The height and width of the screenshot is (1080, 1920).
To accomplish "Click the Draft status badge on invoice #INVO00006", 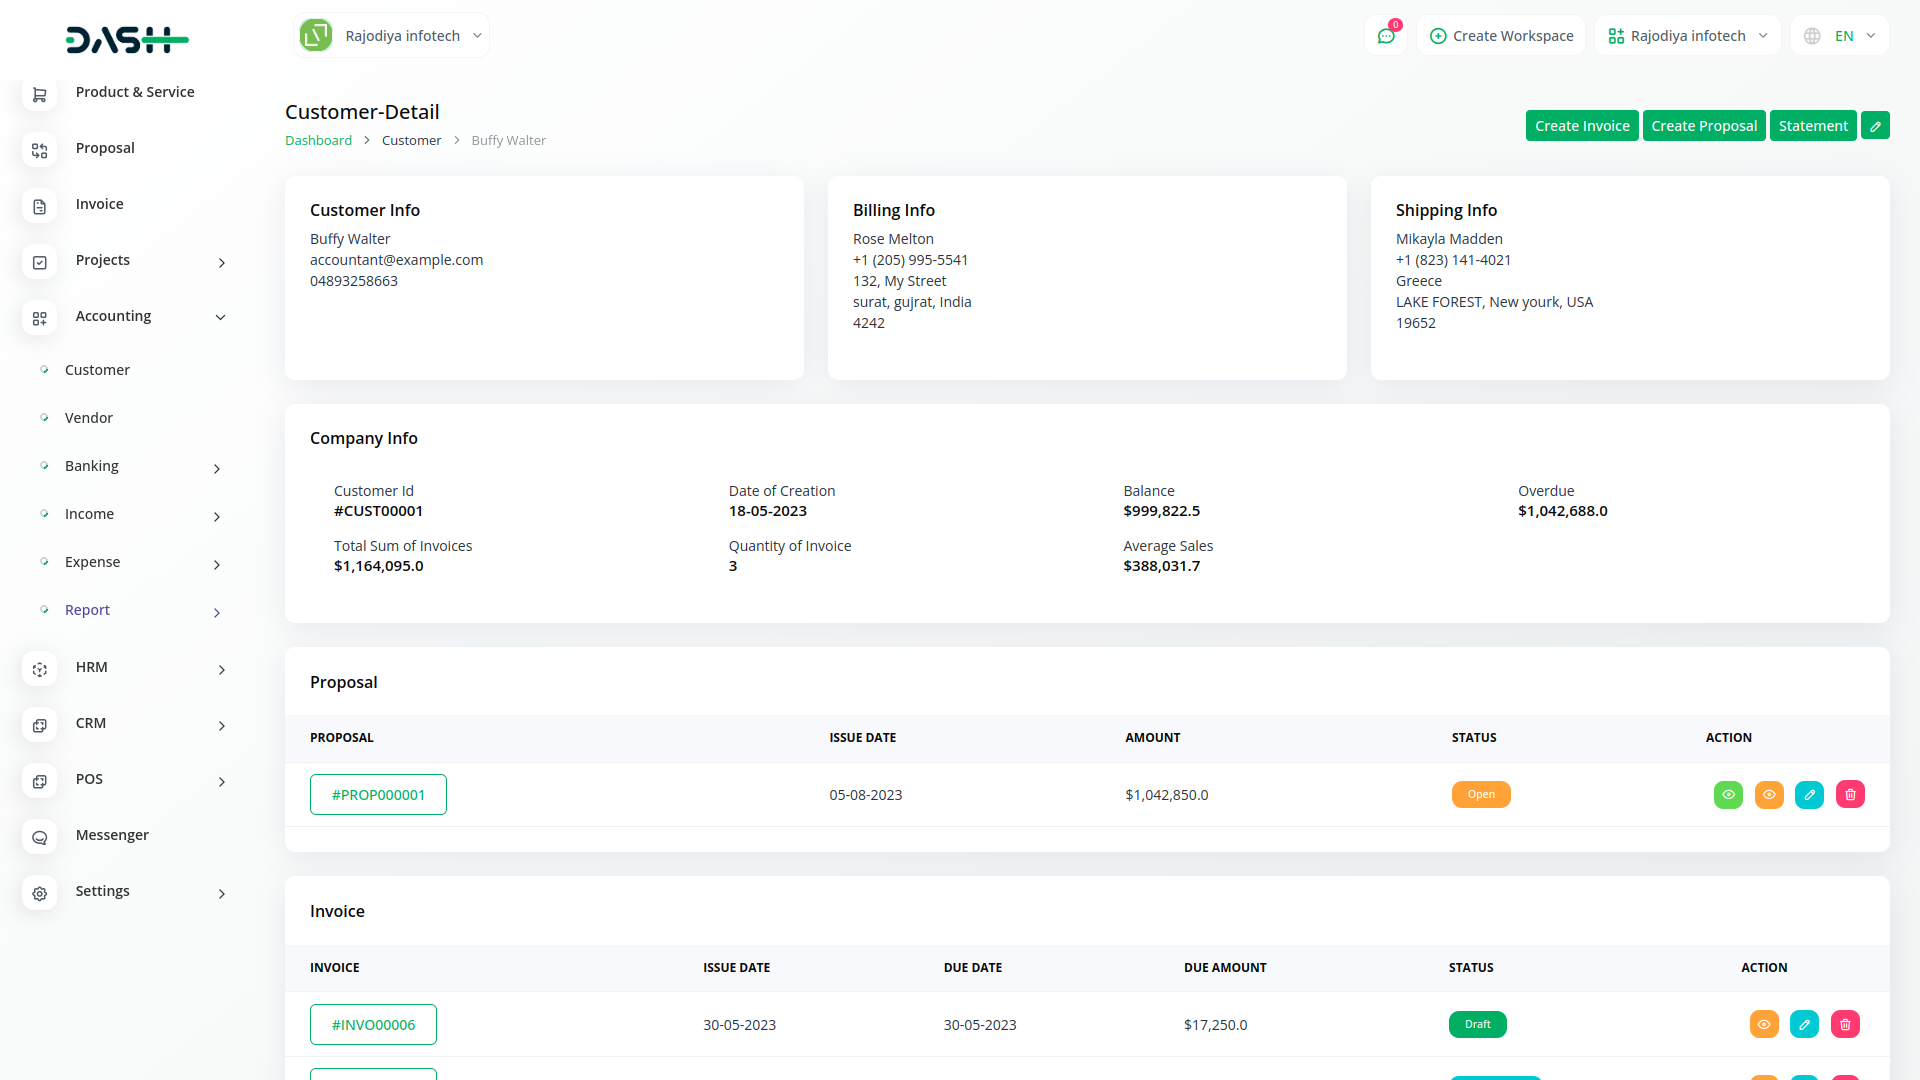I will [1477, 1024].
